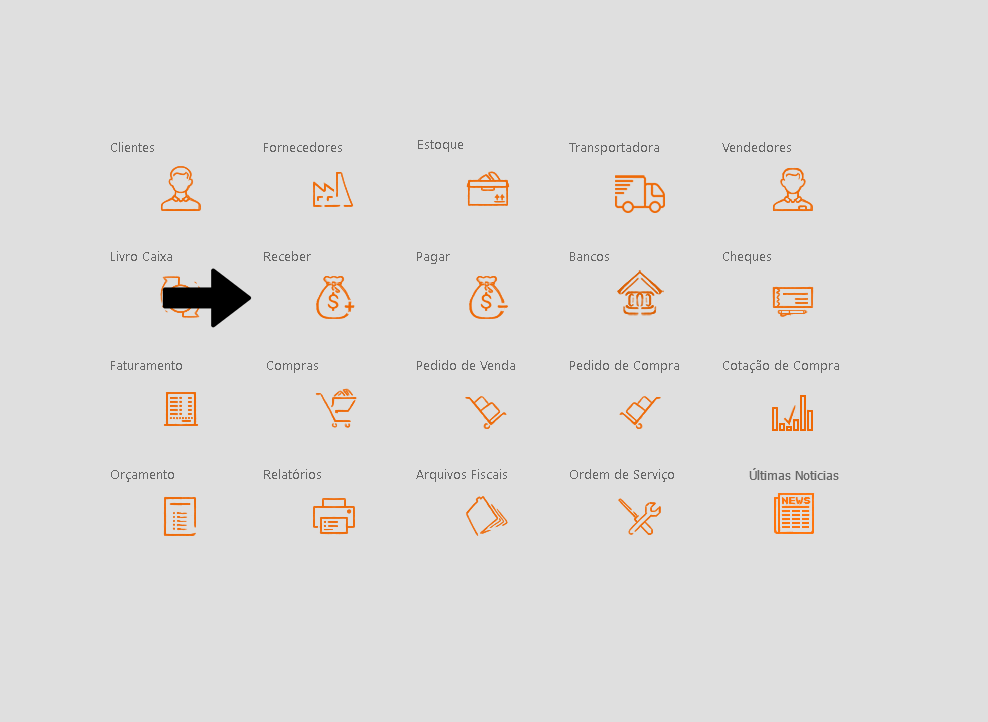Open the Cheques check icon
Screen dimensions: 988x722
click(x=793, y=301)
